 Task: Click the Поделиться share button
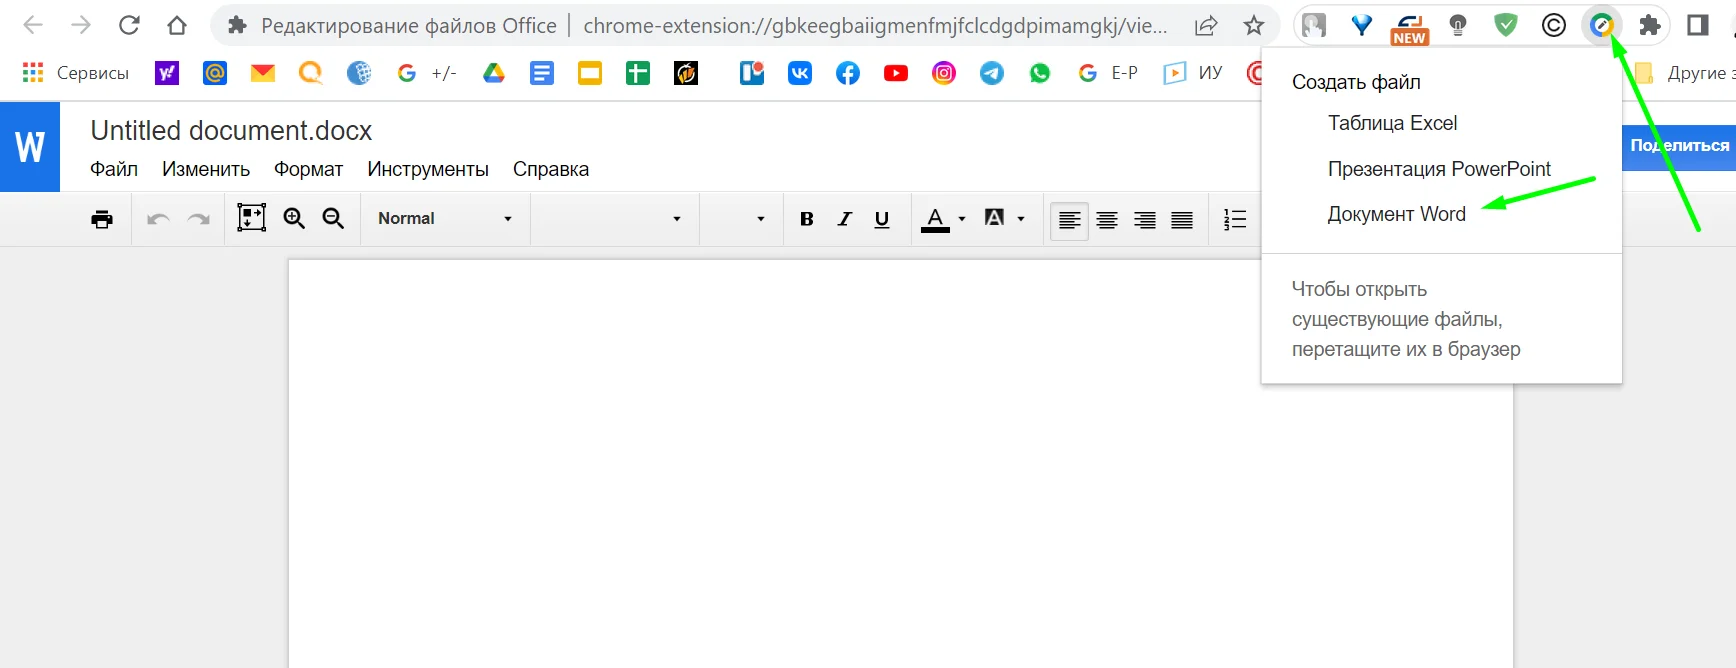(1679, 146)
